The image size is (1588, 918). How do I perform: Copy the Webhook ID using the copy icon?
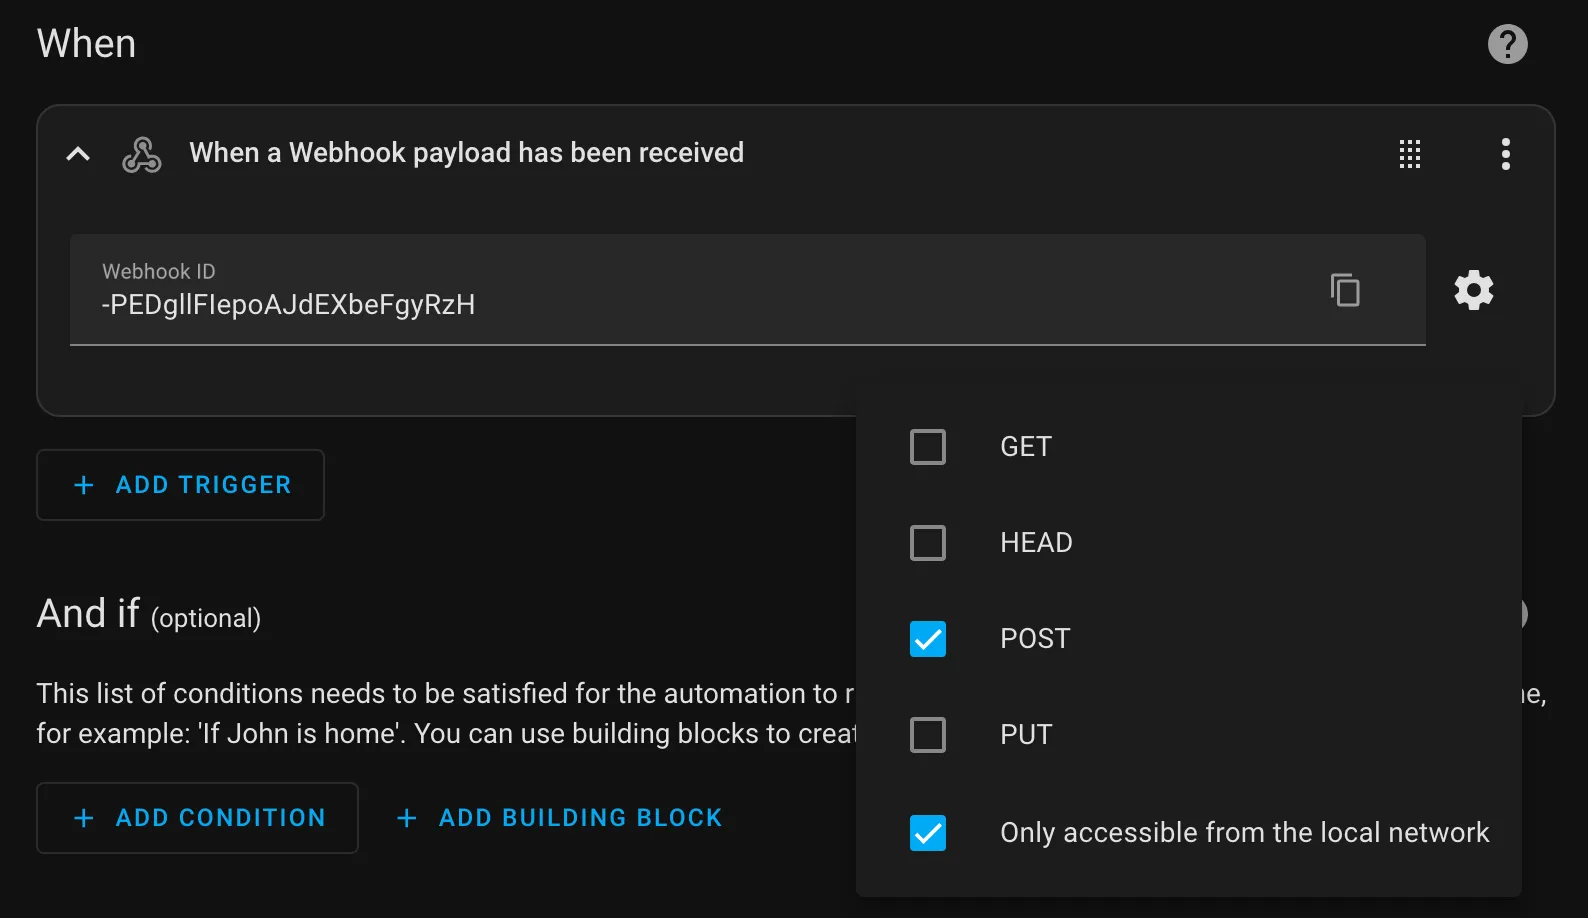[1346, 290]
